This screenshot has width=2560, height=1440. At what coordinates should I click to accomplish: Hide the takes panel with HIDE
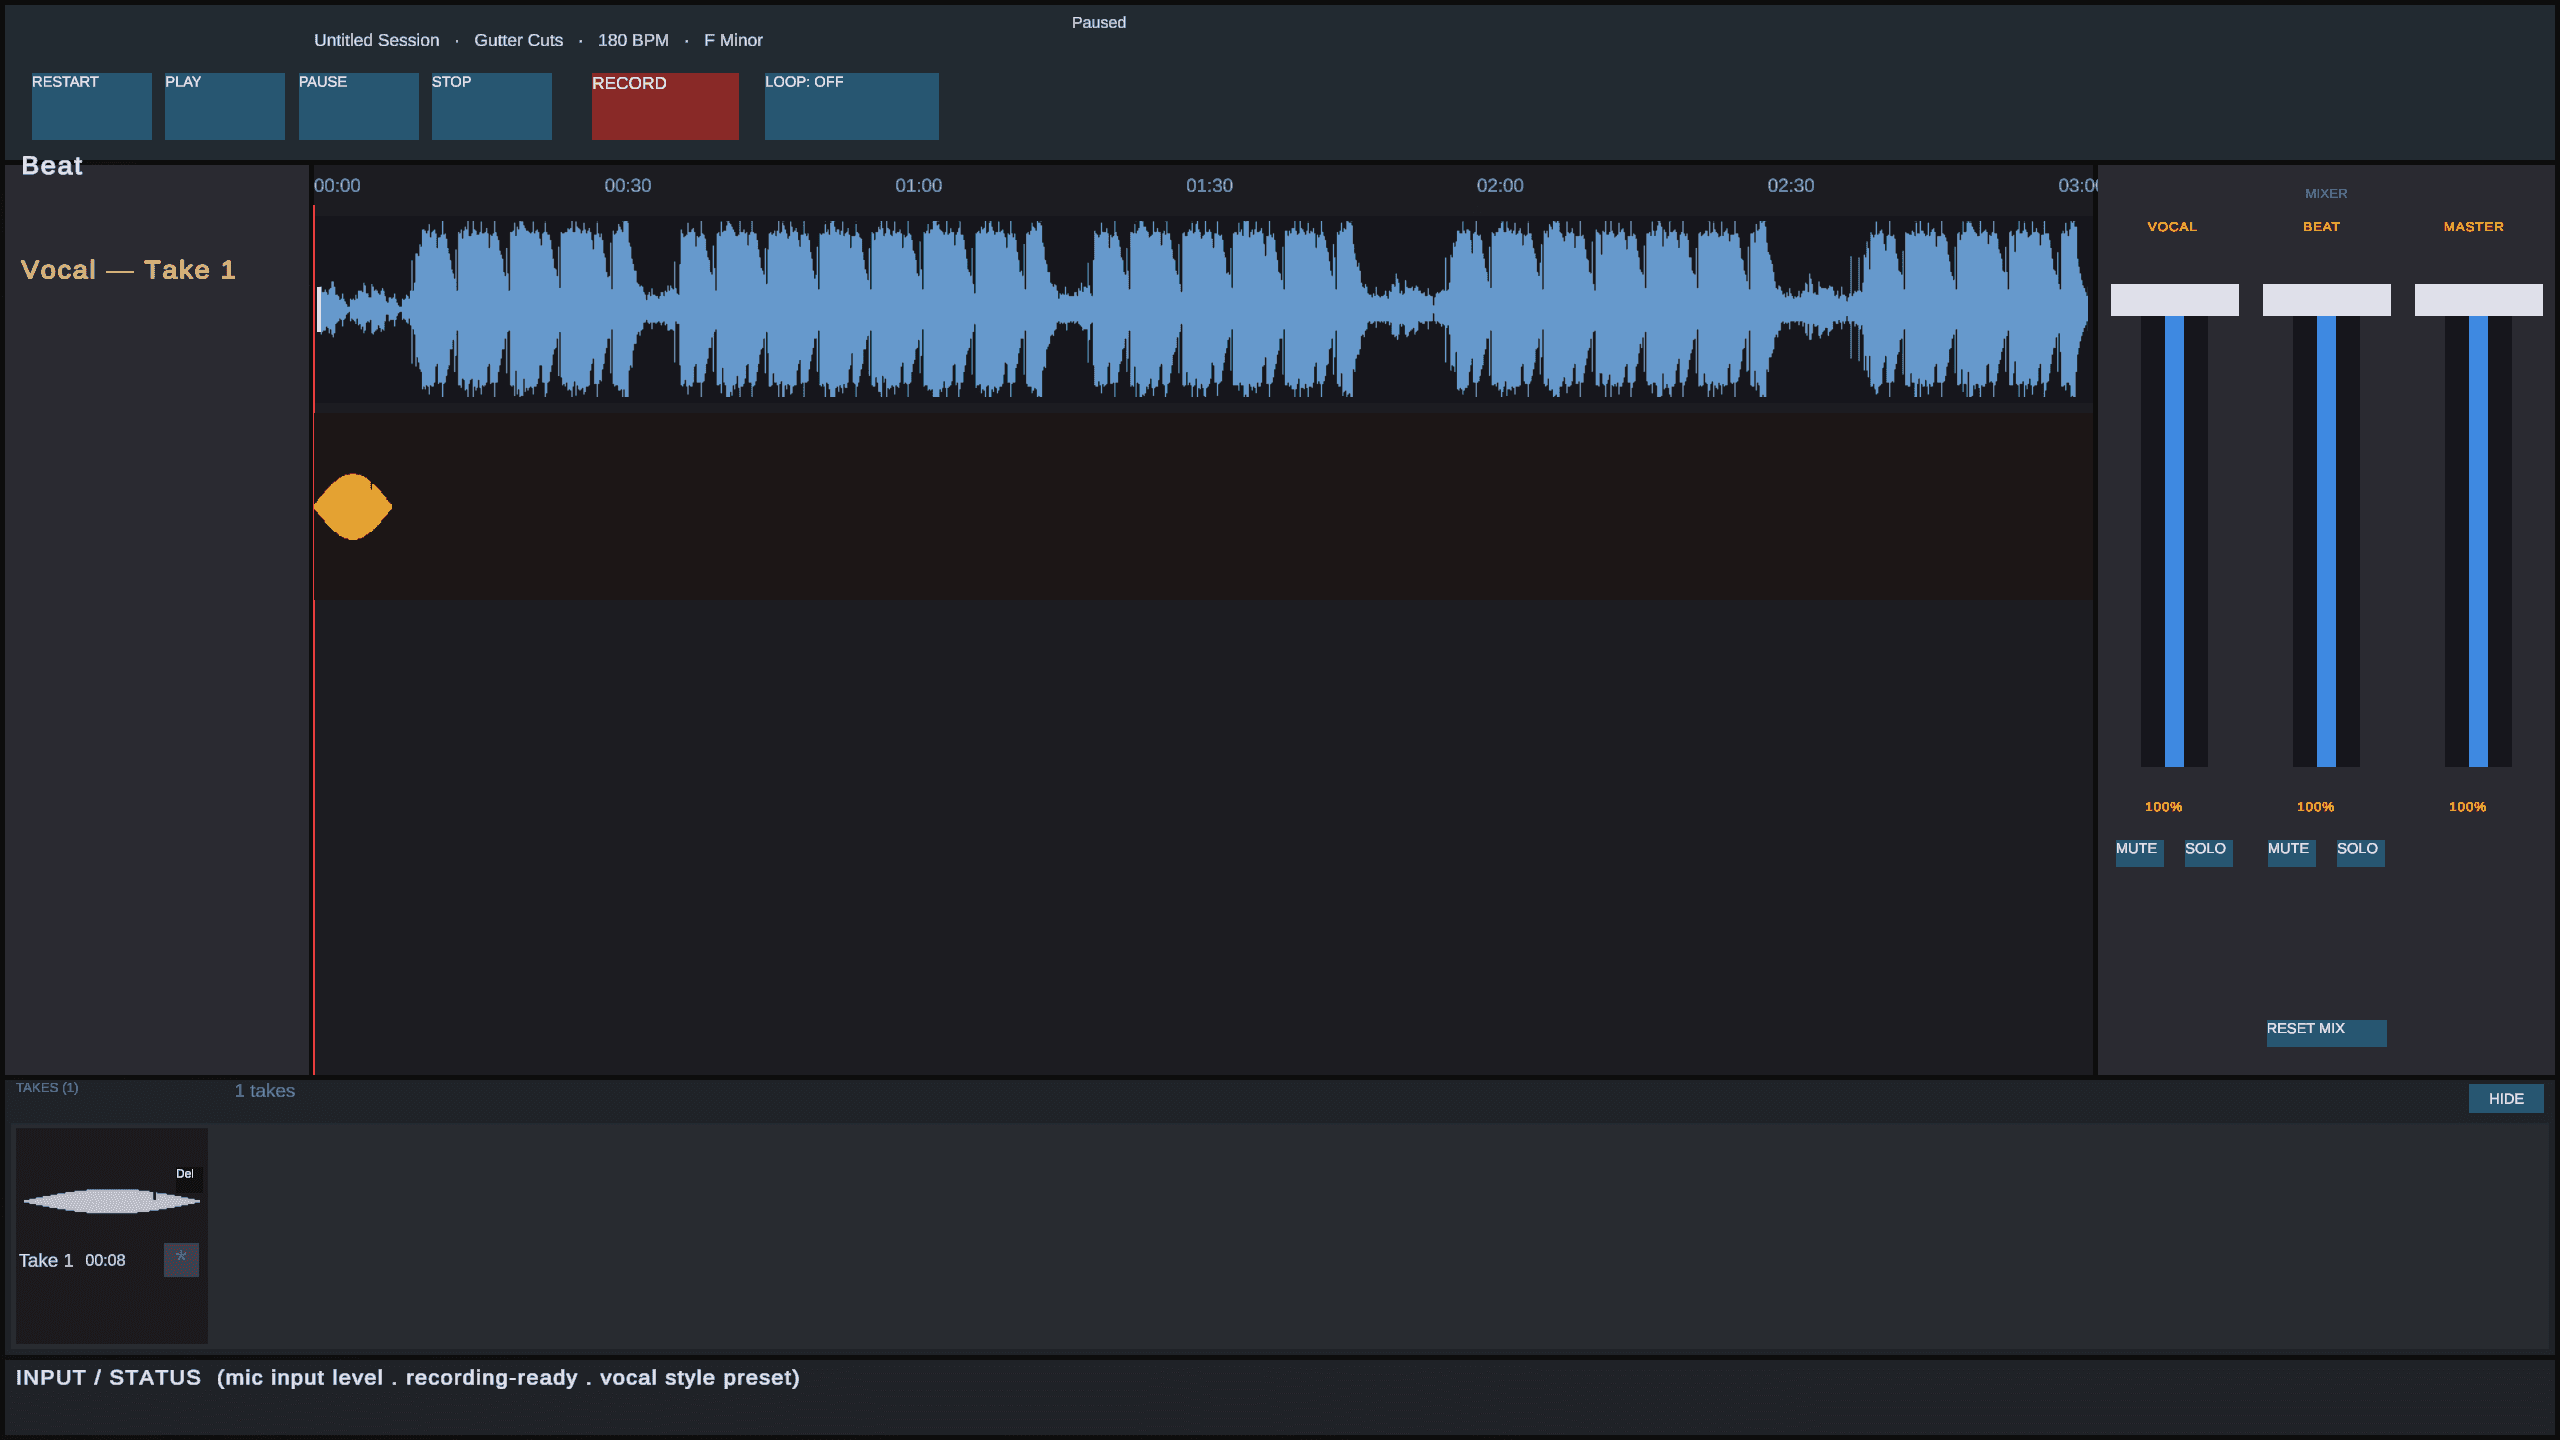(2506, 1099)
